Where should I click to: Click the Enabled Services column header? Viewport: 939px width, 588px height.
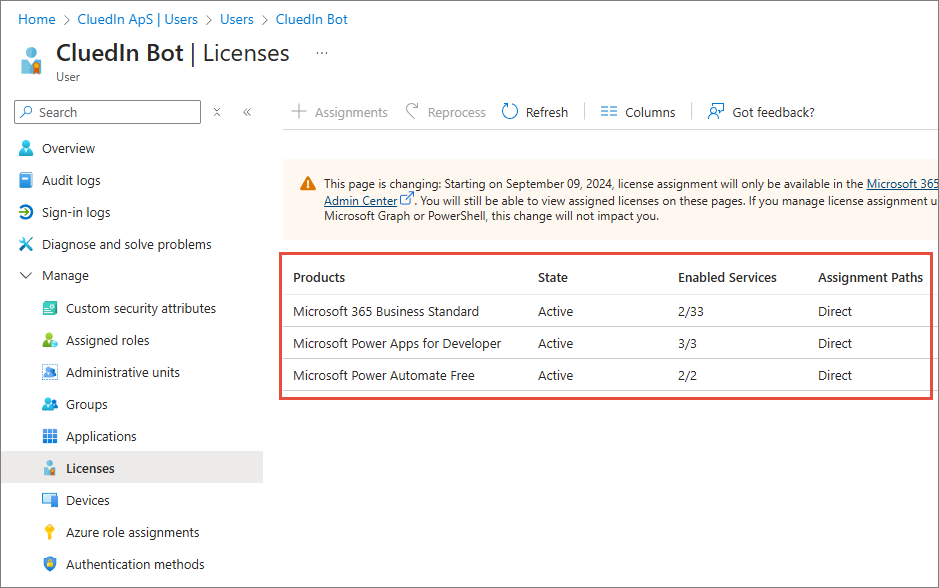727,277
